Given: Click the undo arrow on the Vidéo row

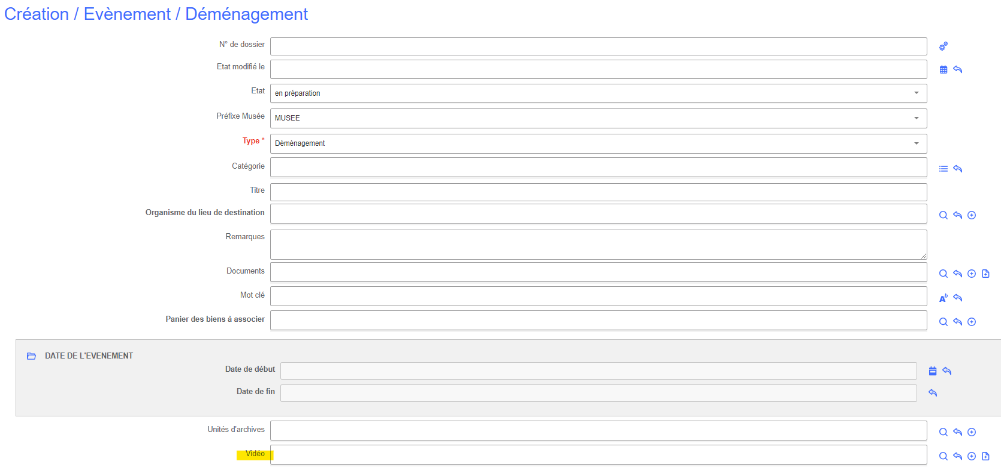Looking at the screenshot, I should 957,456.
